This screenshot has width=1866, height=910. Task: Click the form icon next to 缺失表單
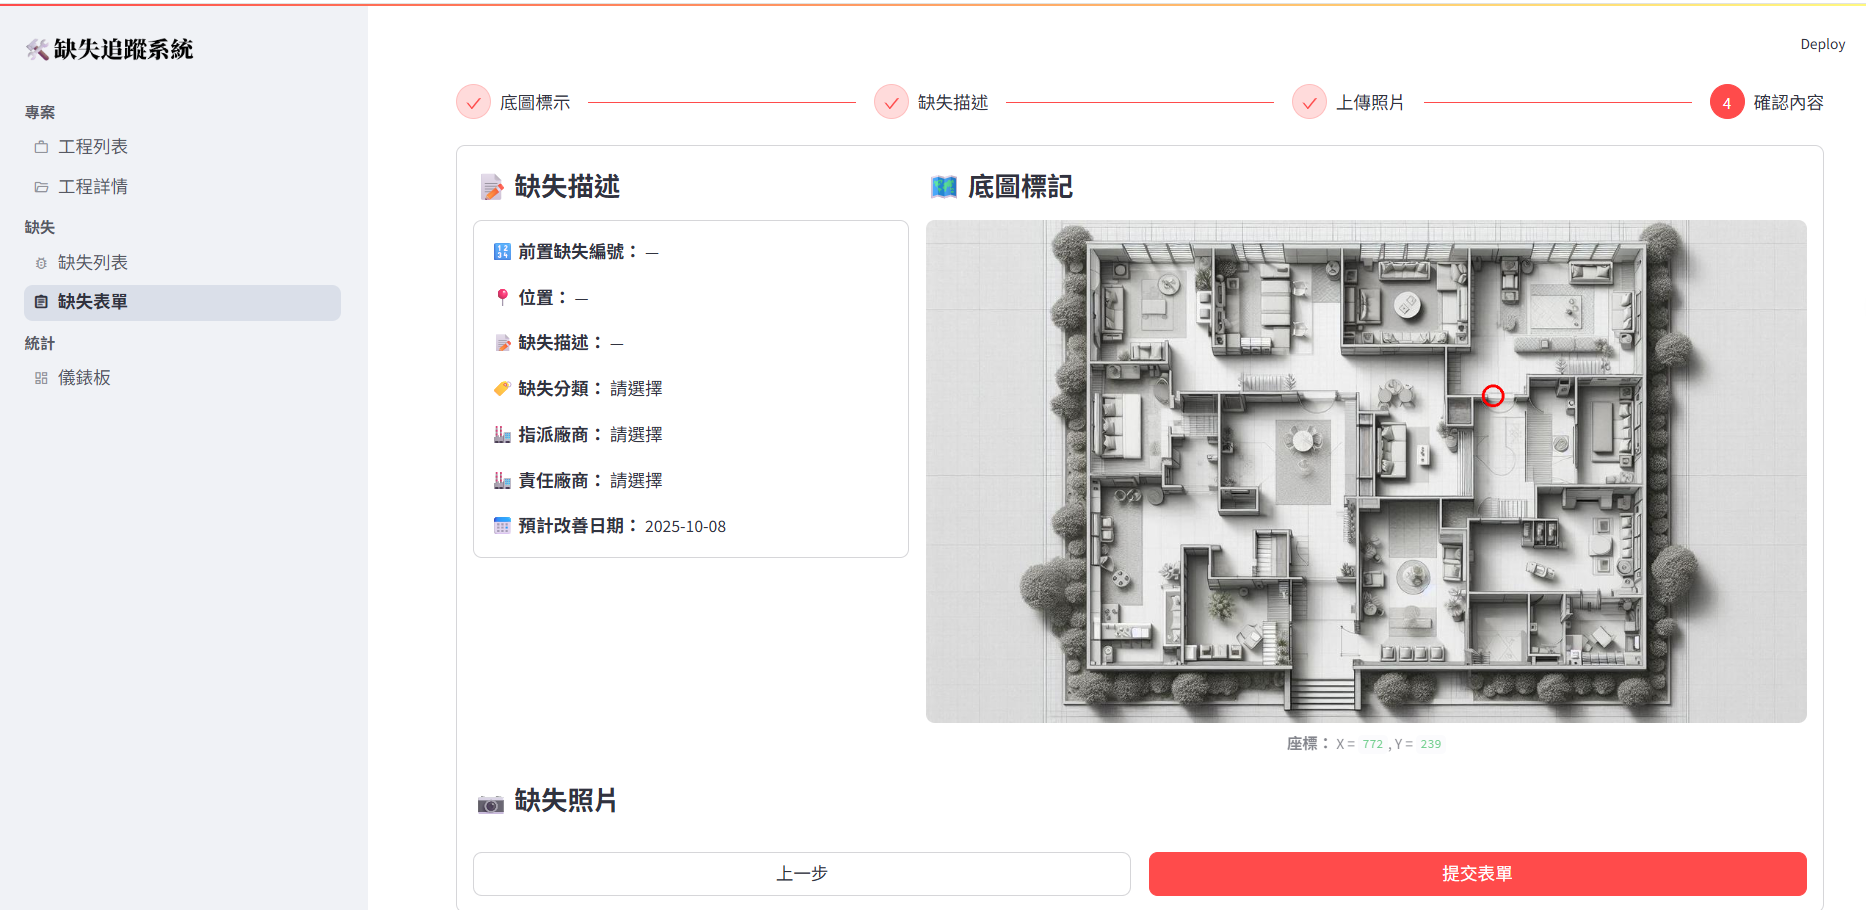tap(41, 302)
